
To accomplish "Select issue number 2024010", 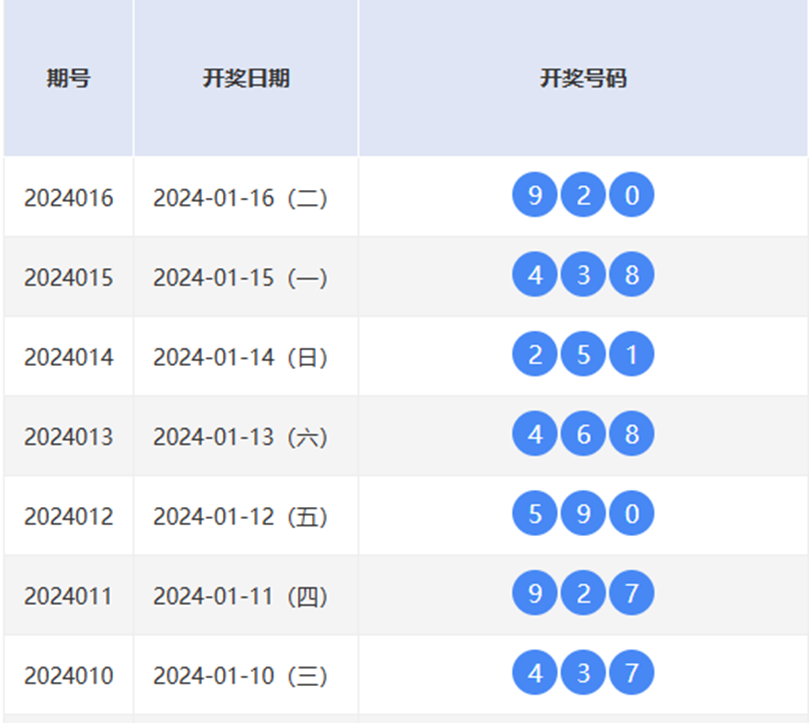I will [68, 676].
